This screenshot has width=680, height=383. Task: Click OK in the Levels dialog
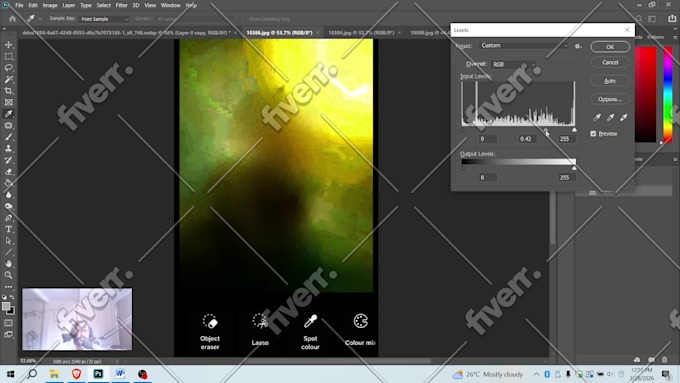pos(610,47)
